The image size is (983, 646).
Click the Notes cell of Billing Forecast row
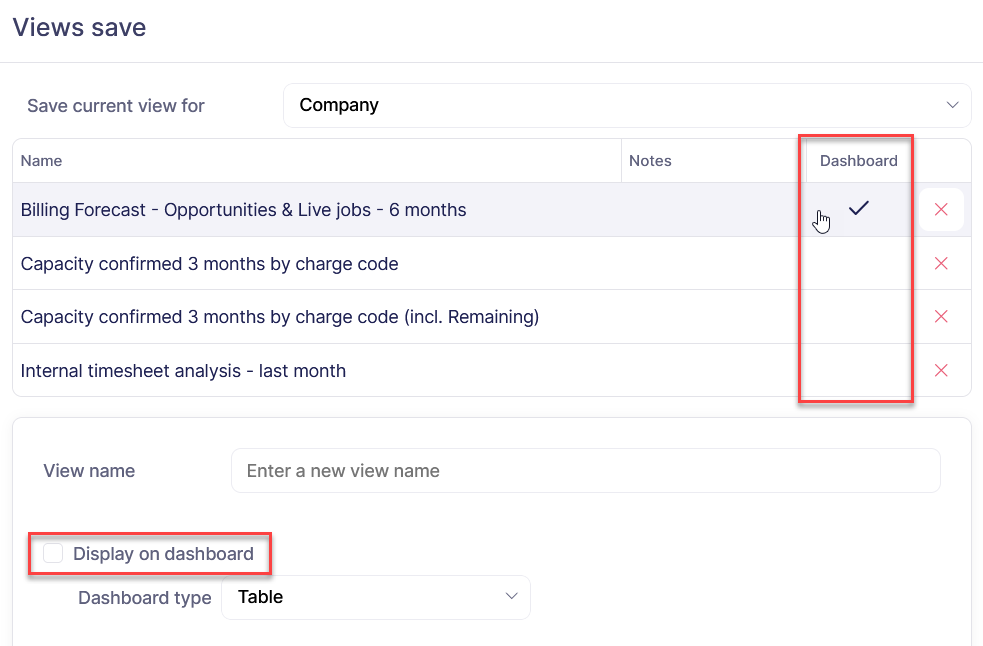click(x=712, y=210)
